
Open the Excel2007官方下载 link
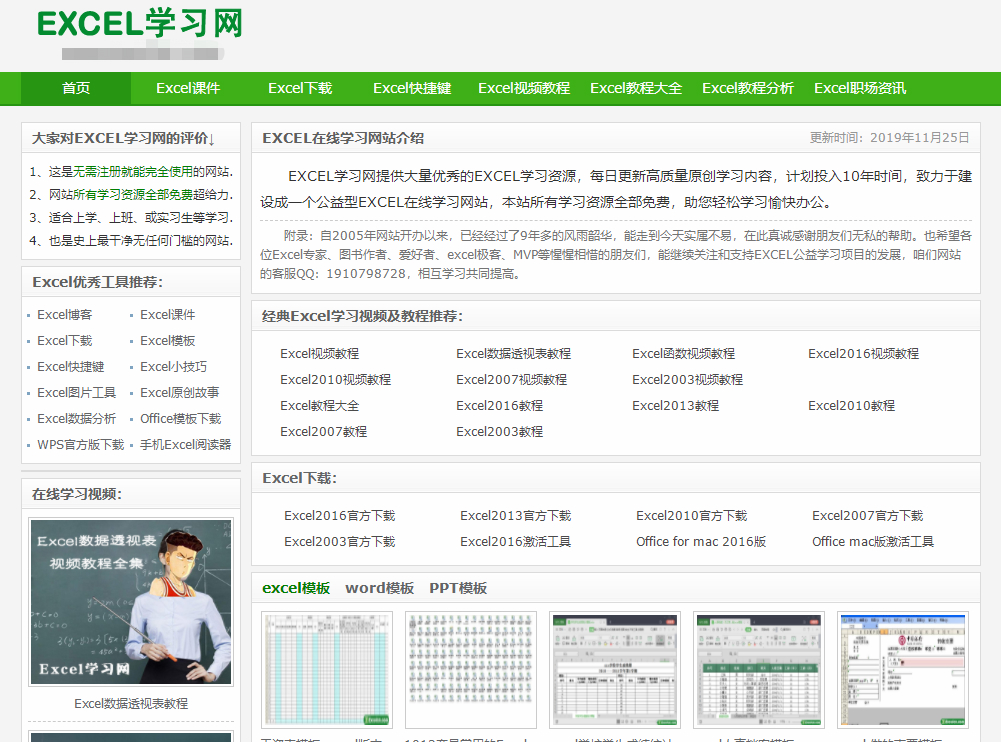[868, 516]
